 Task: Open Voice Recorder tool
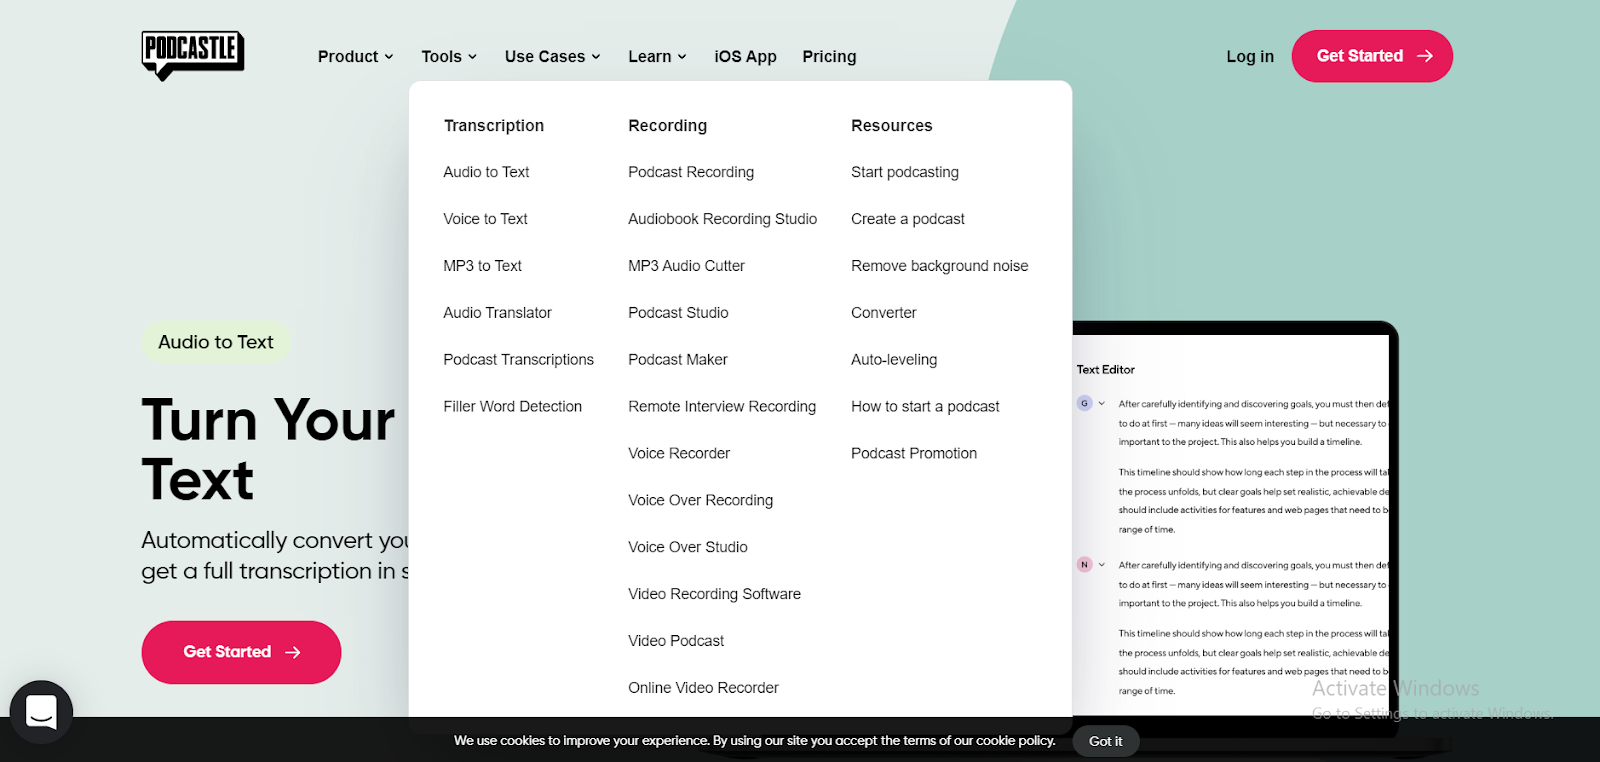coord(679,454)
